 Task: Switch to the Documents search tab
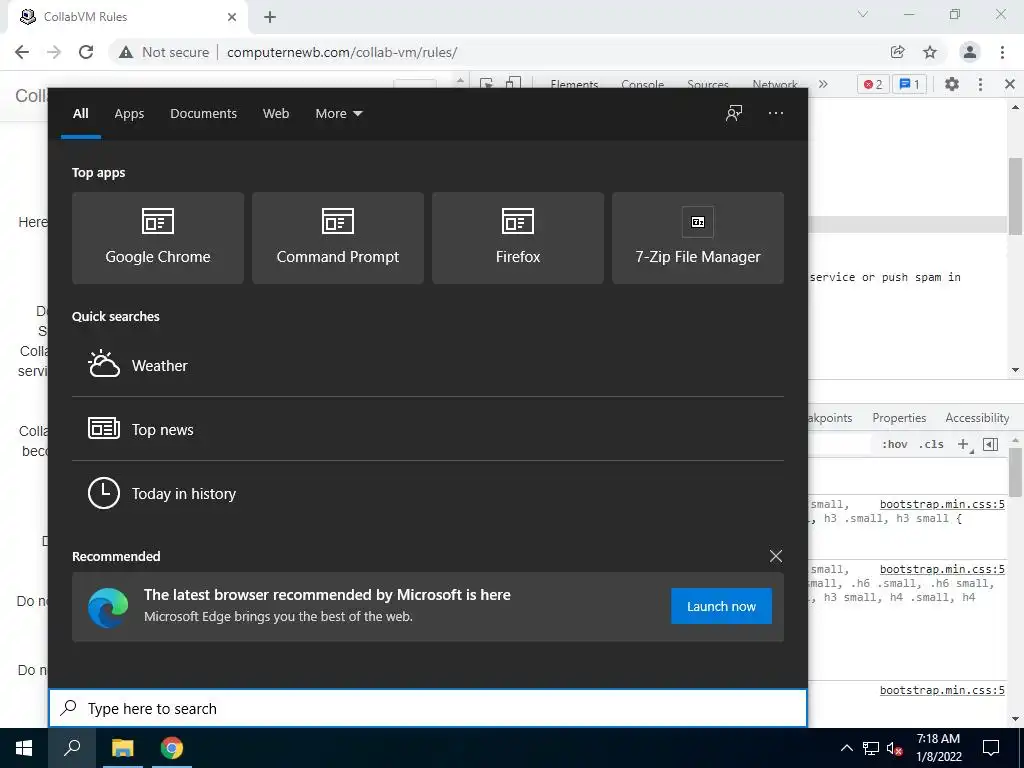tap(203, 114)
